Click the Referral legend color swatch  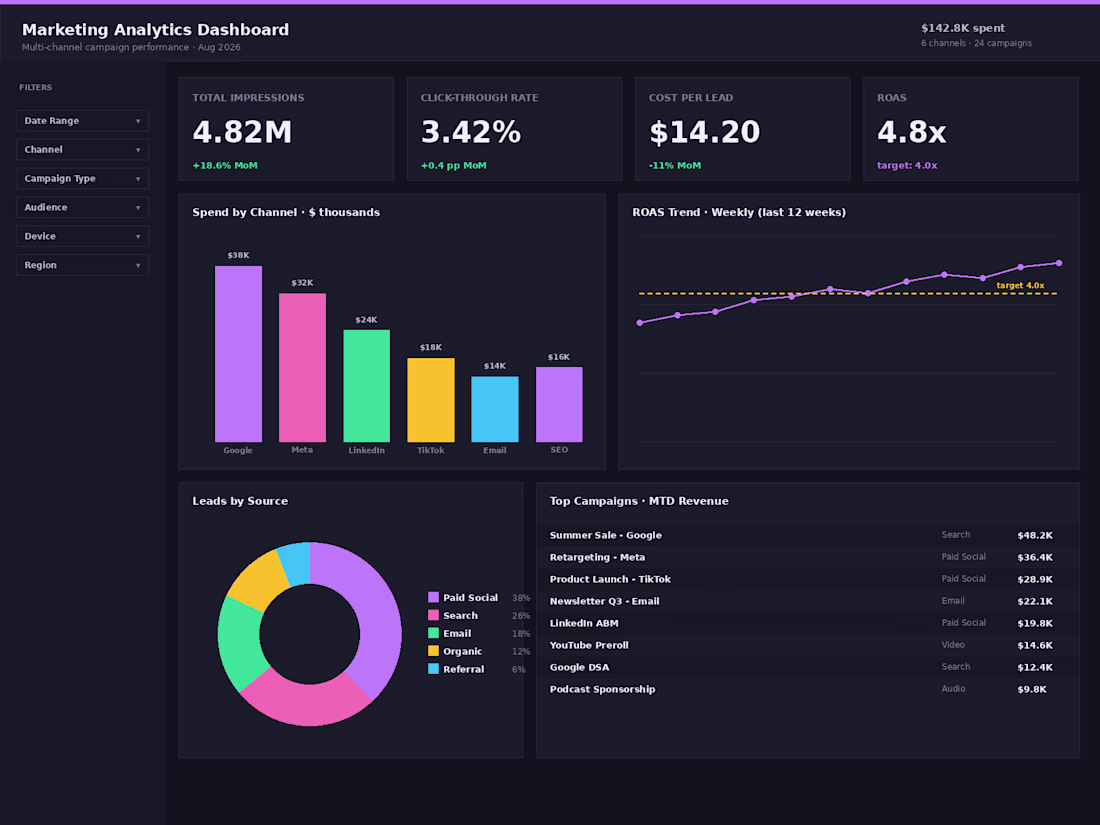point(434,669)
